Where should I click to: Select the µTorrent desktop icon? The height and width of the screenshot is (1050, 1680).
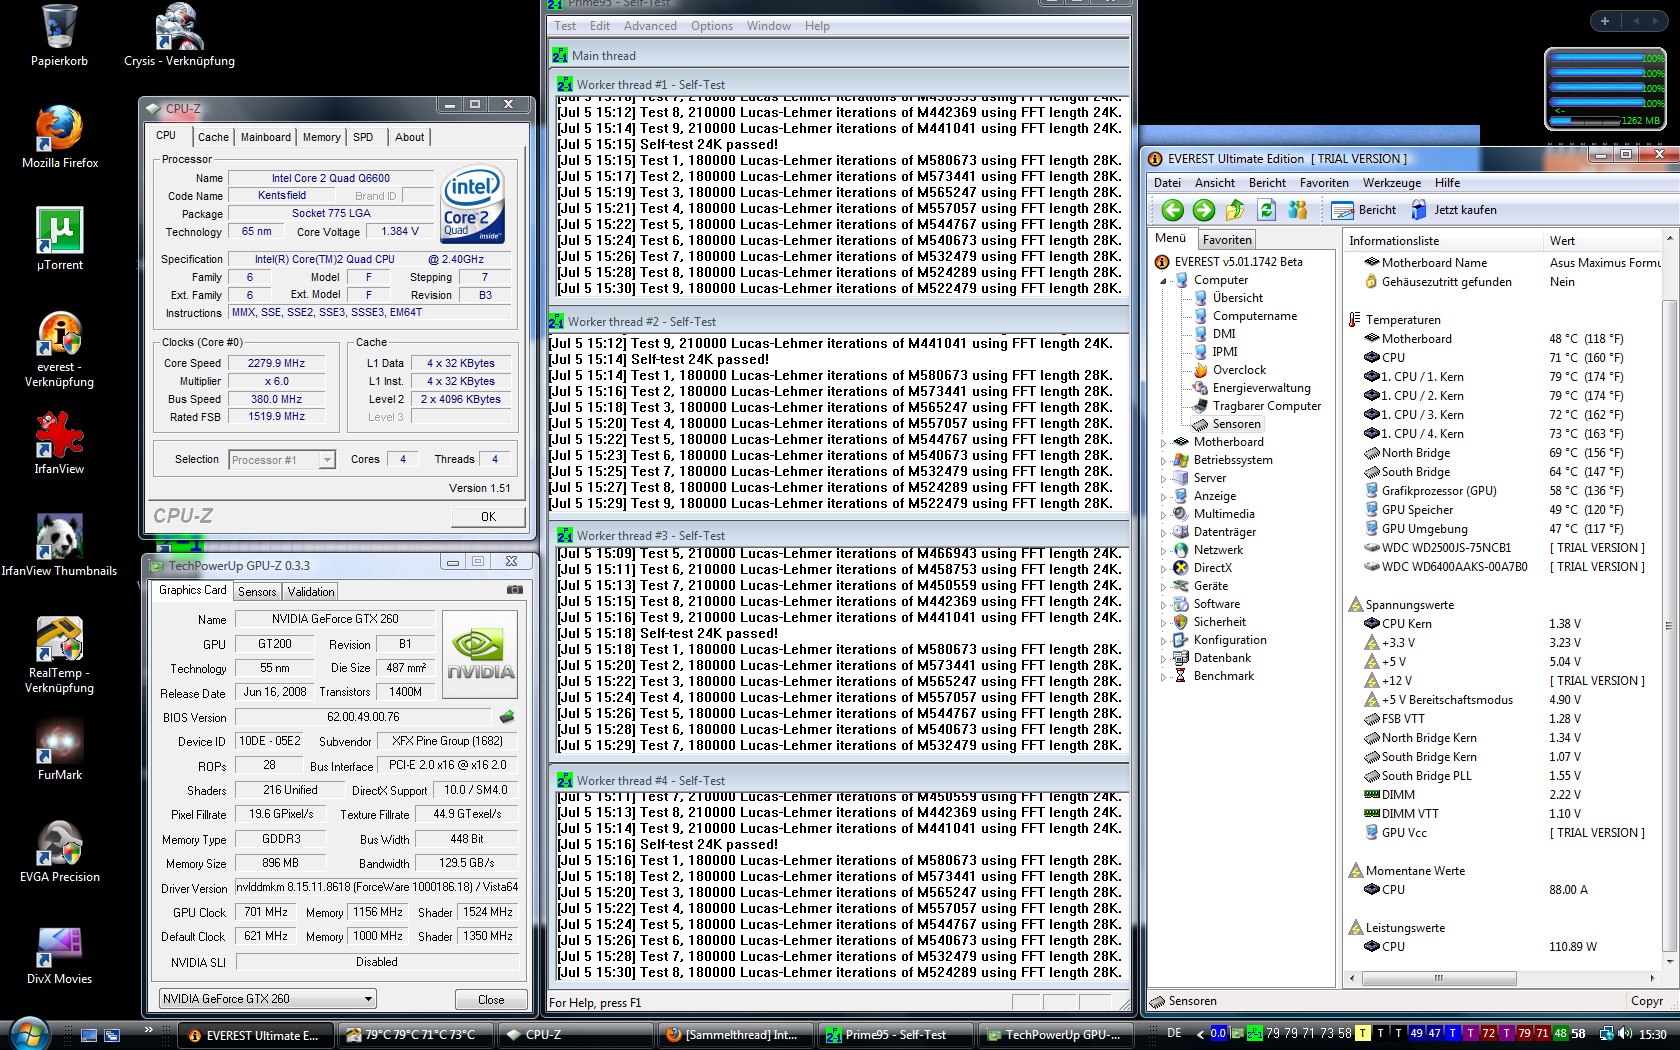click(60, 239)
